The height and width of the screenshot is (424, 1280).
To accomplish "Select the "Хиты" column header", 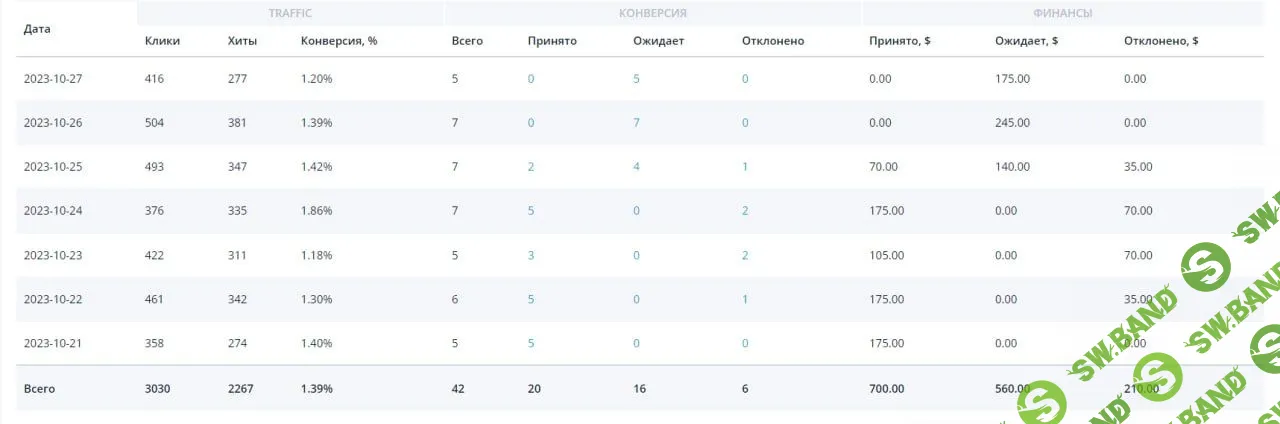I will coord(242,41).
